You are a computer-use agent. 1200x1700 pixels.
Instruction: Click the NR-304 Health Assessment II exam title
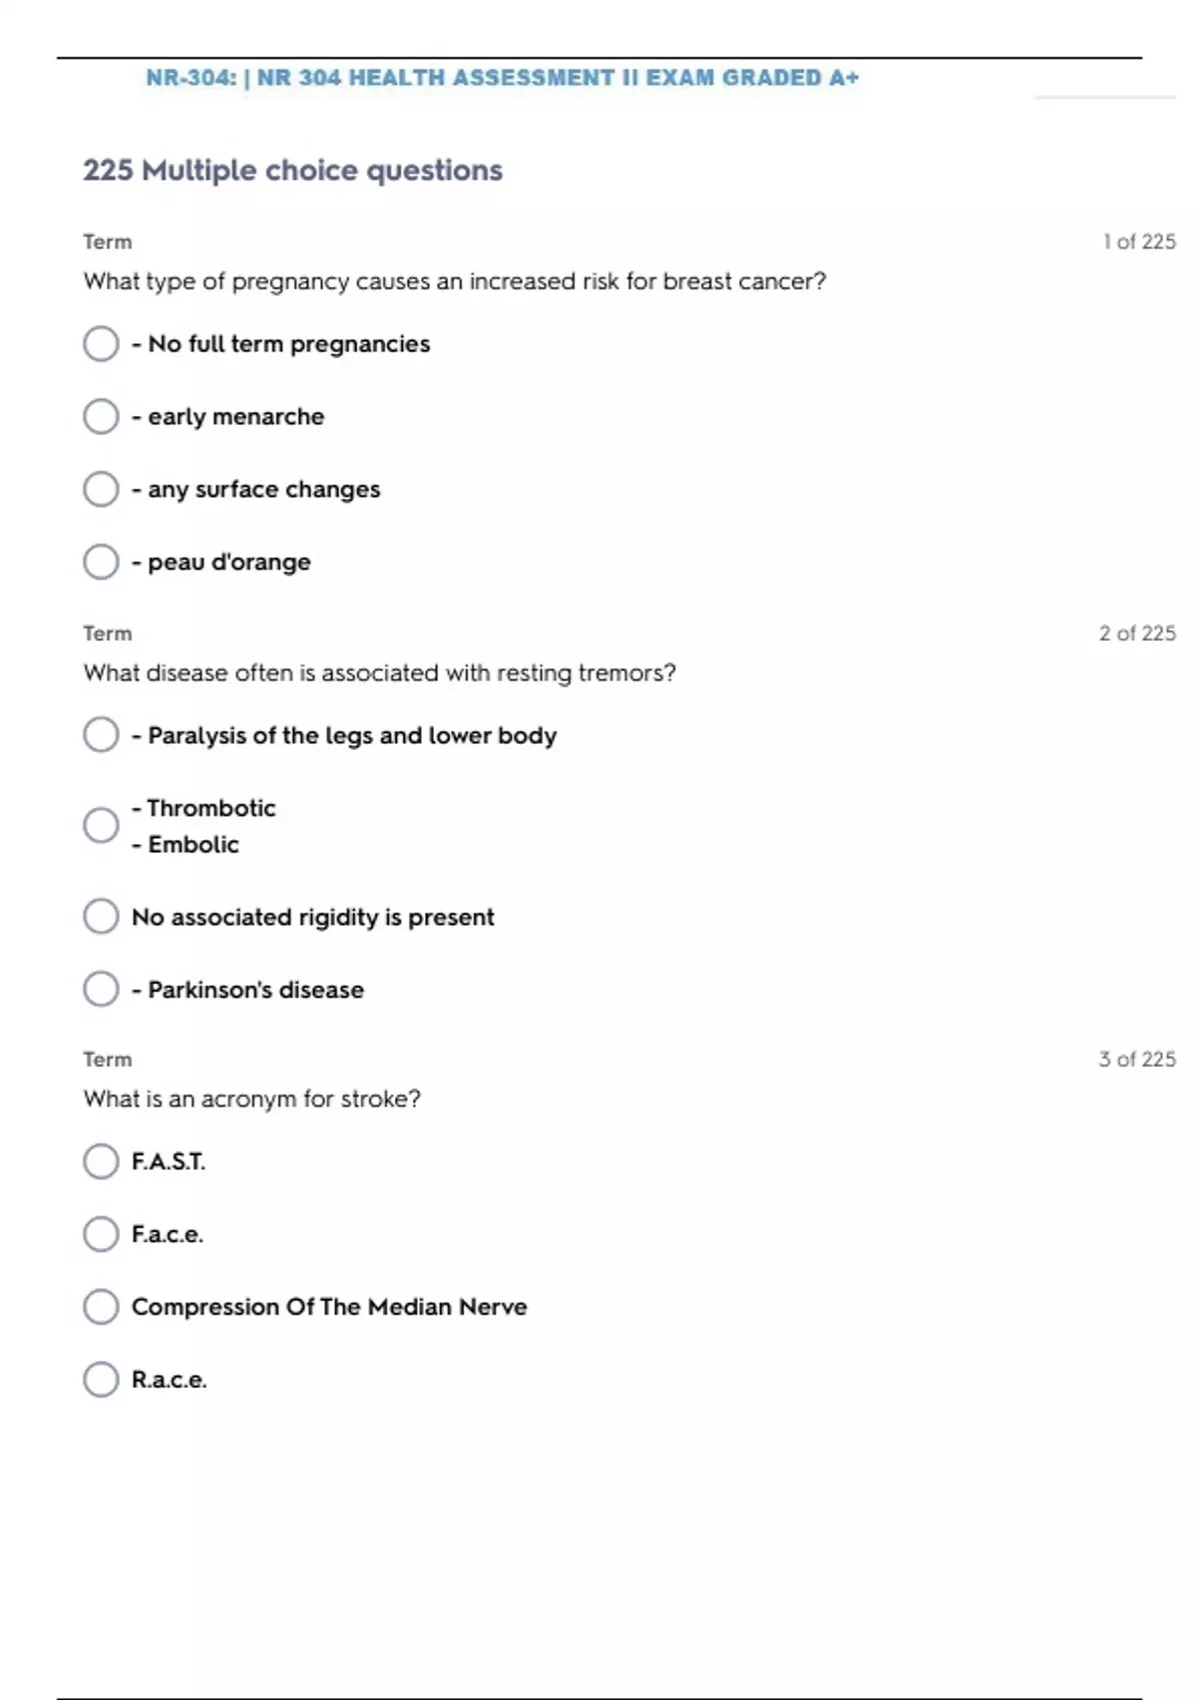click(502, 78)
